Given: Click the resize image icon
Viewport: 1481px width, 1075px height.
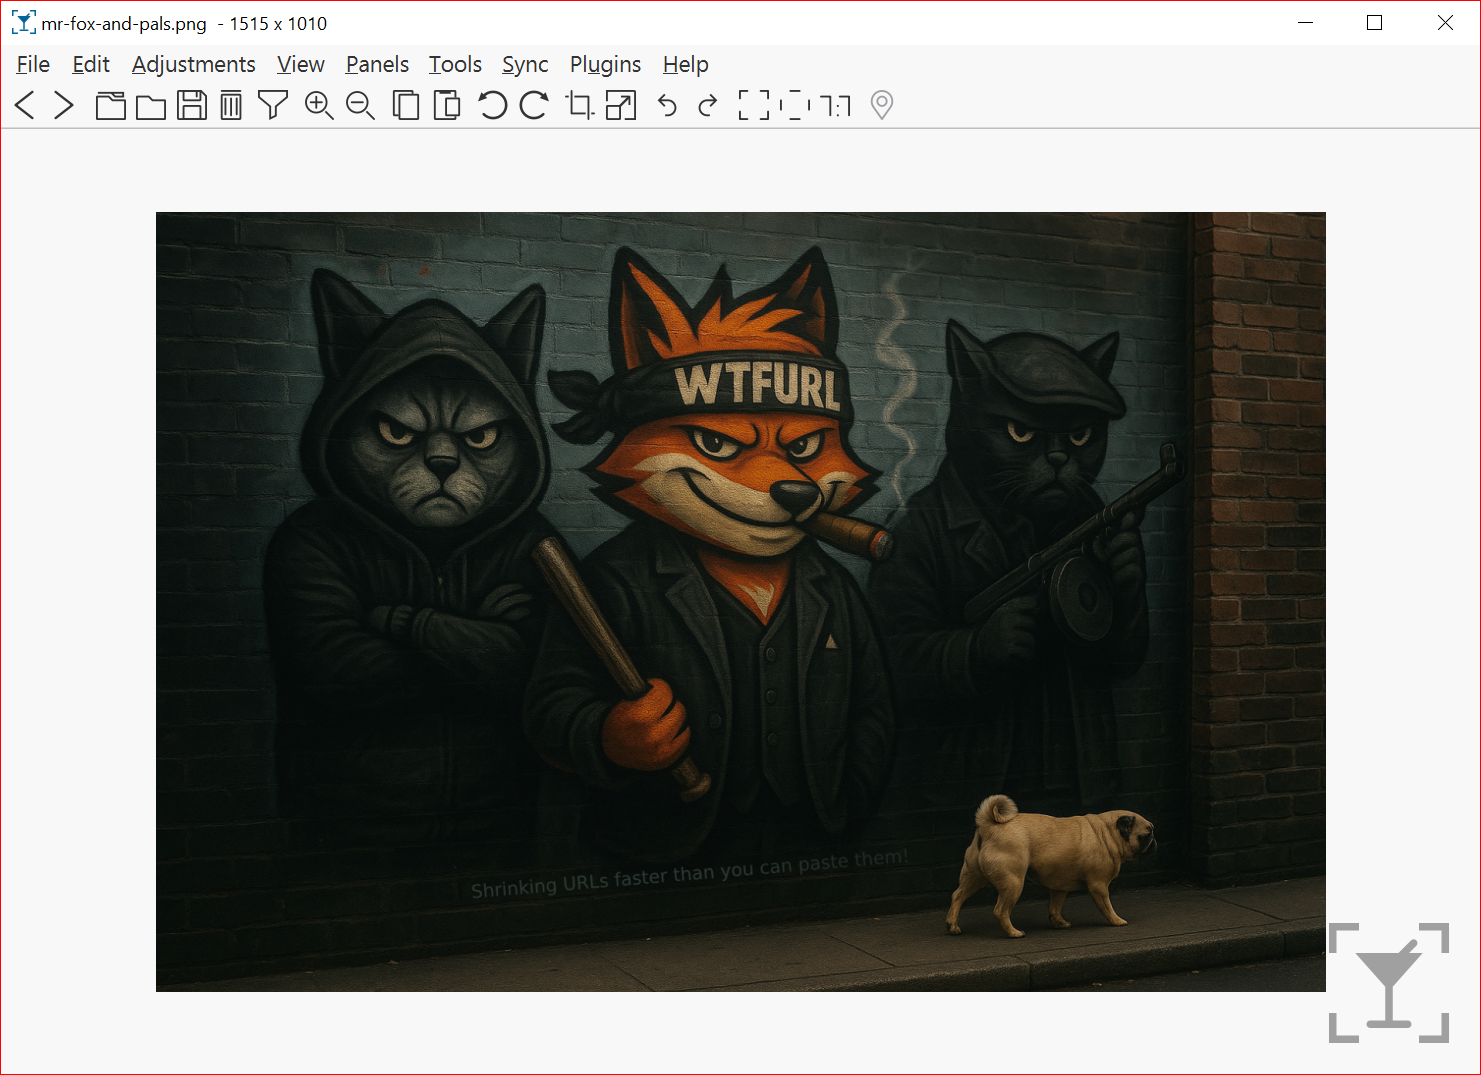Looking at the screenshot, I should pyautogui.click(x=621, y=105).
